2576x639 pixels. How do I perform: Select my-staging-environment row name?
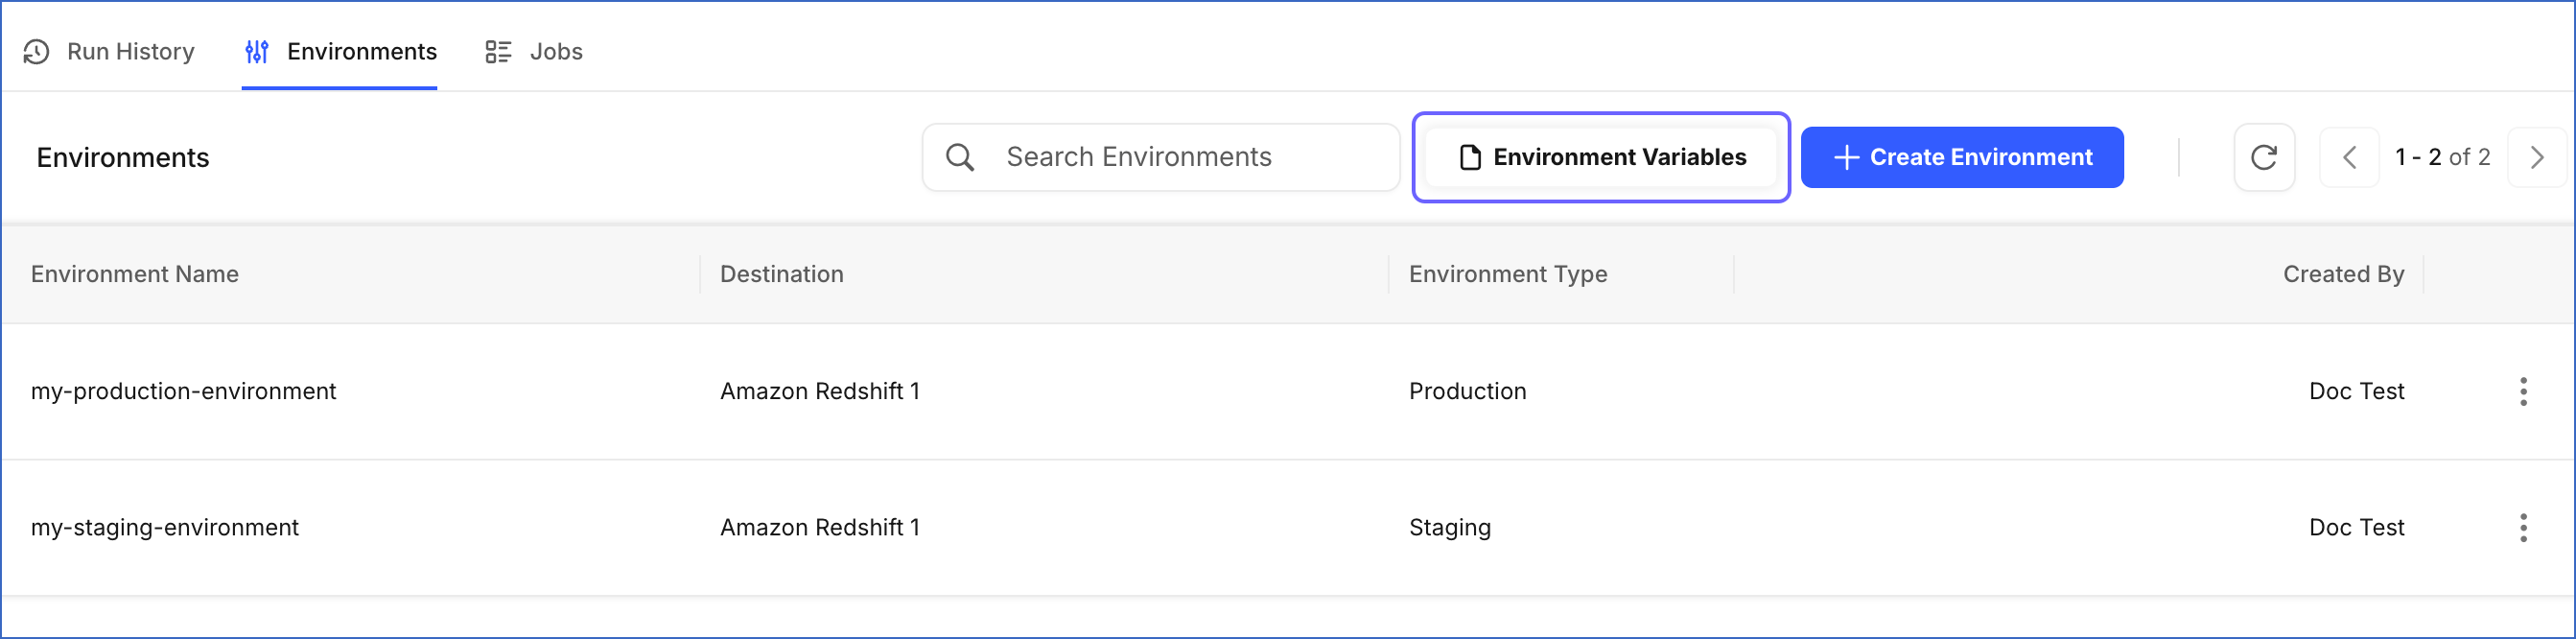165,528
